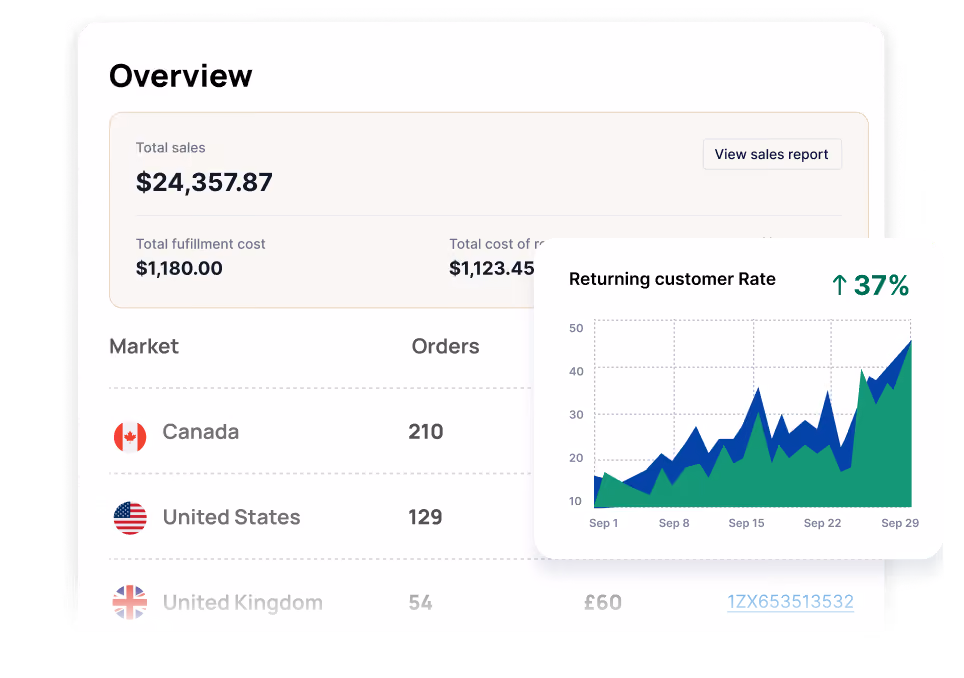Click the 40 y-axis label

click(576, 371)
